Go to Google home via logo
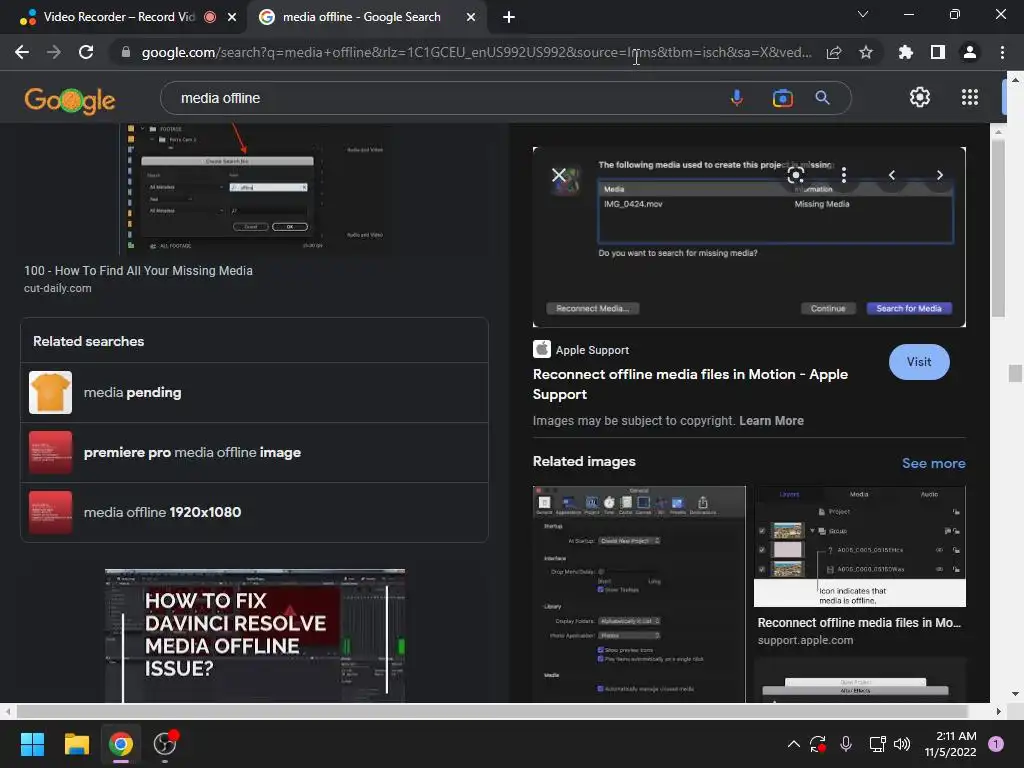The image size is (1024, 768). coord(70,100)
